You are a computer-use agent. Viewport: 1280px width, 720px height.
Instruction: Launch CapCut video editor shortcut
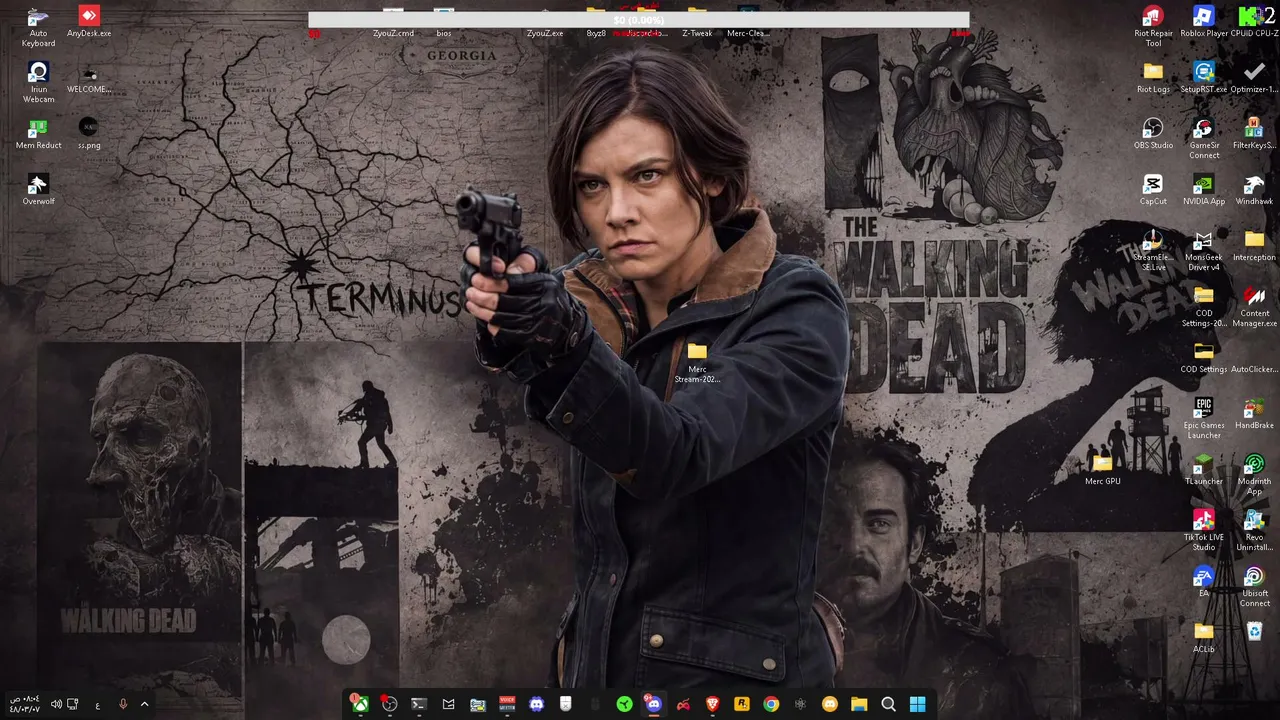point(1153,190)
